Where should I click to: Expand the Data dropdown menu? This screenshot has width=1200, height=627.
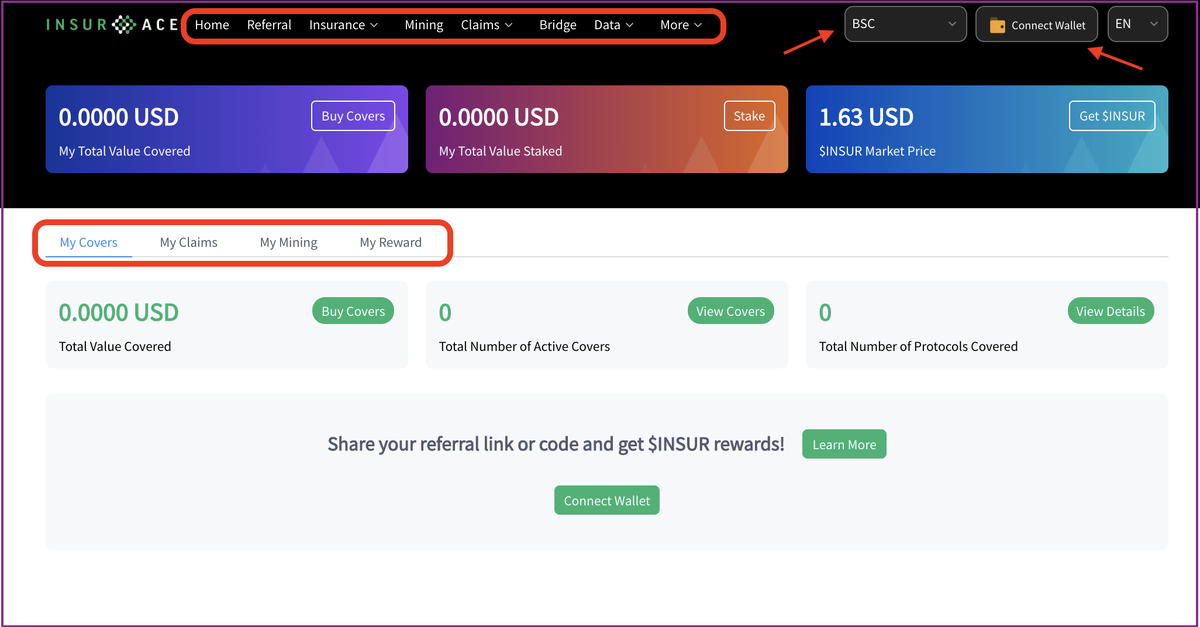click(x=614, y=25)
